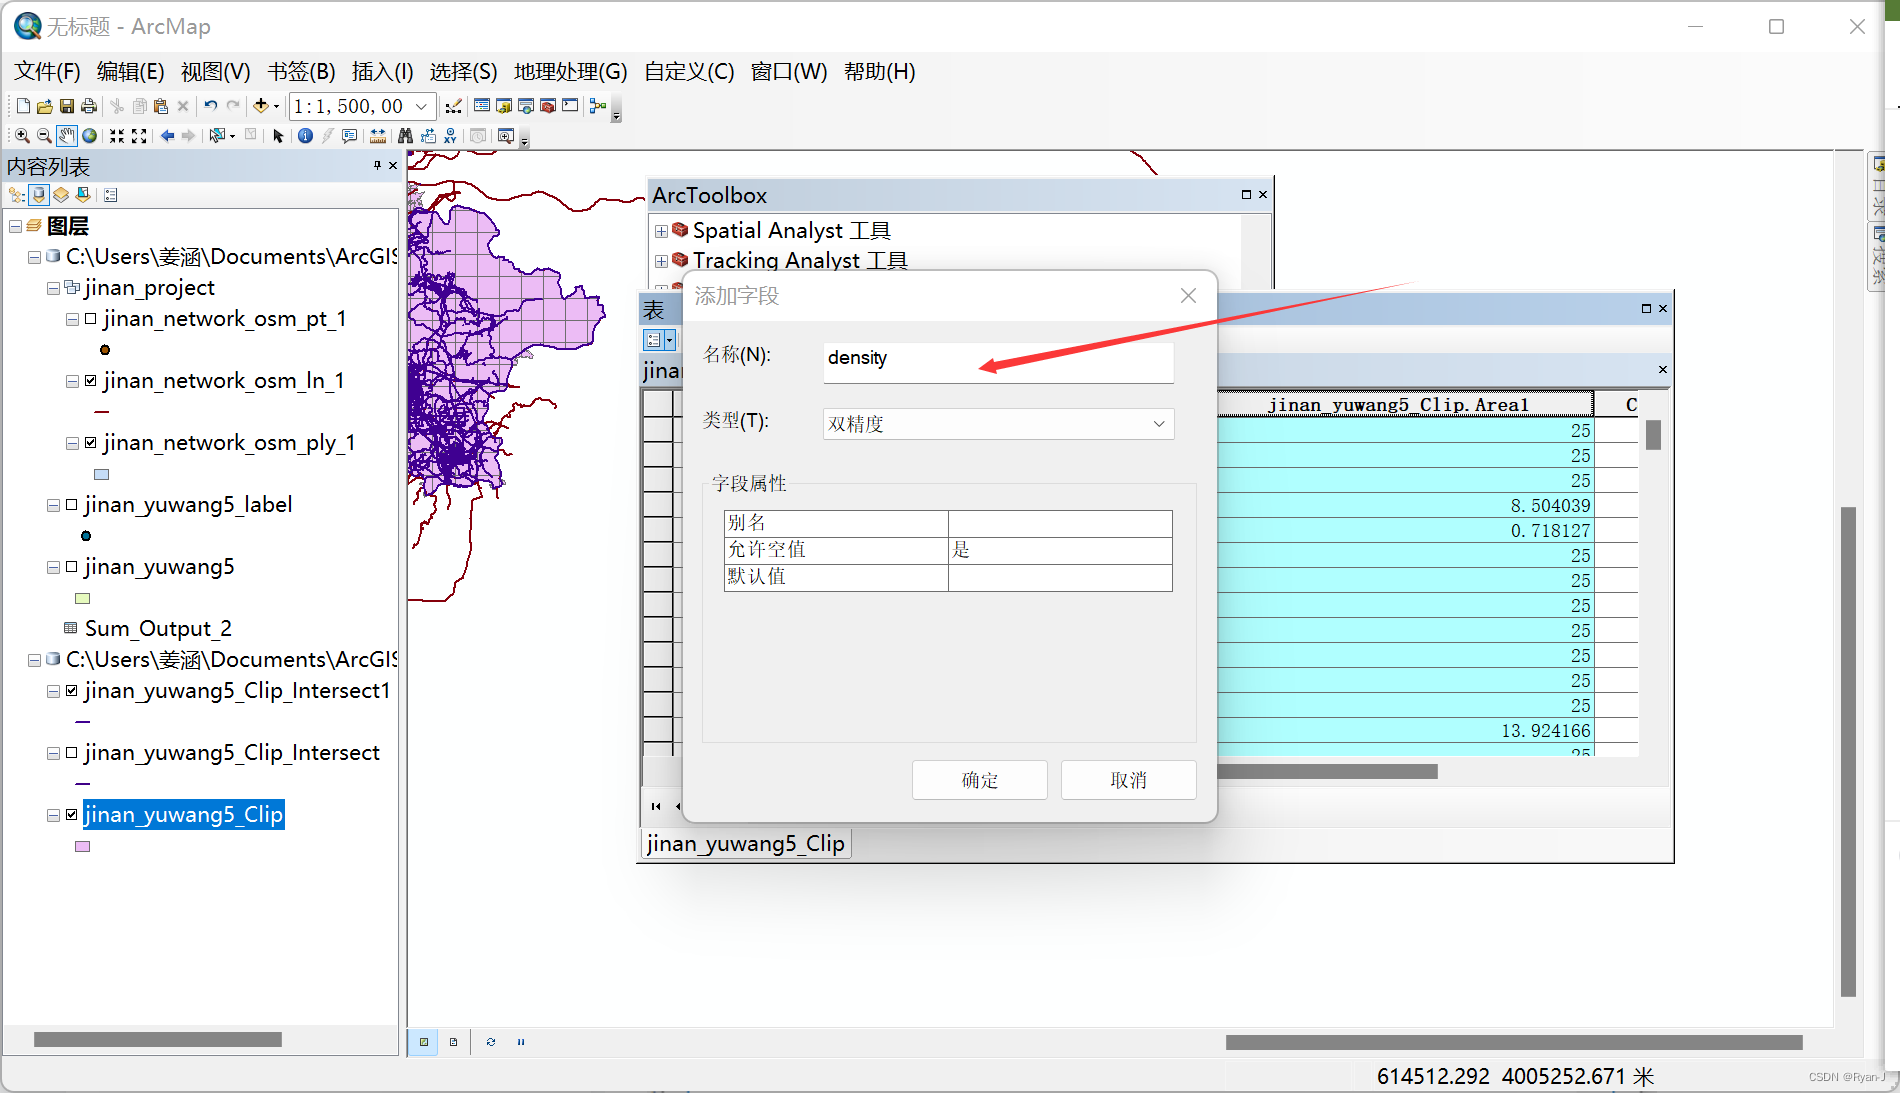This screenshot has height=1093, width=1900.
Task: Open Table Options dropdown in table window
Action: tap(659, 340)
